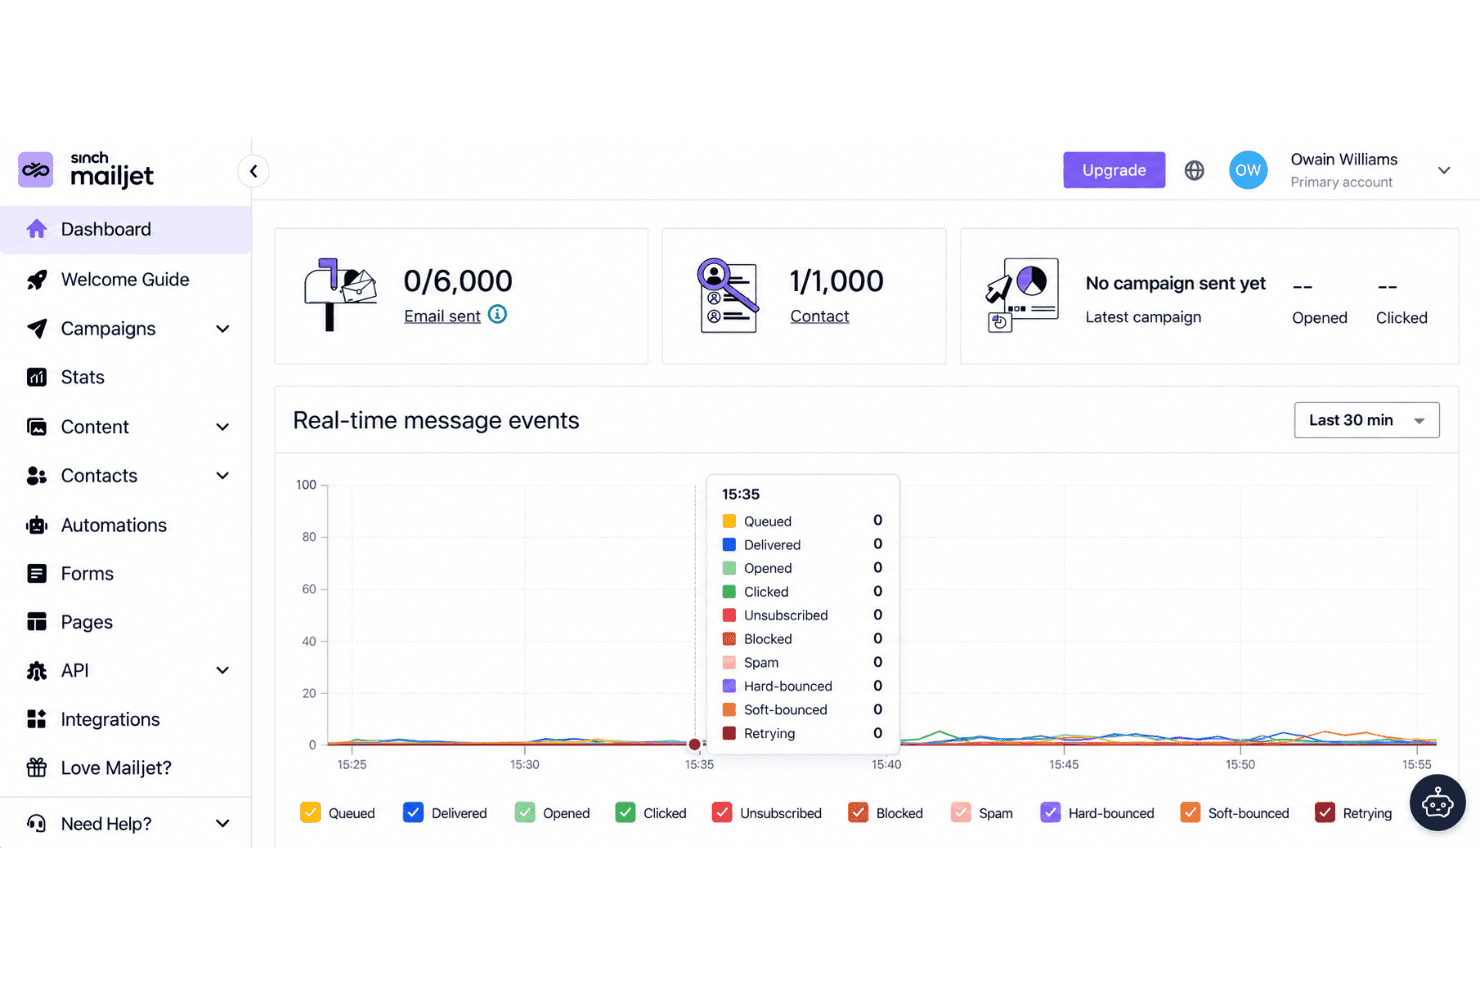Click the Need Help headset icon
This screenshot has width=1480, height=987.
pos(37,824)
